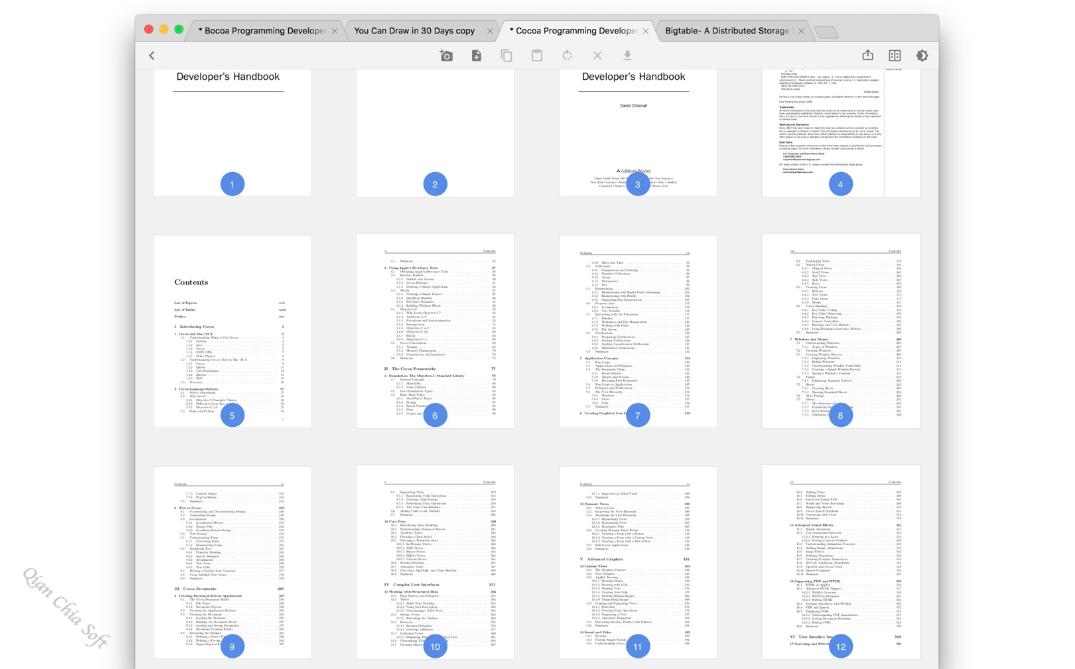This screenshot has width=1075, height=669.
Task: Close the Cocoa Programming Developer tab
Action: [646, 31]
